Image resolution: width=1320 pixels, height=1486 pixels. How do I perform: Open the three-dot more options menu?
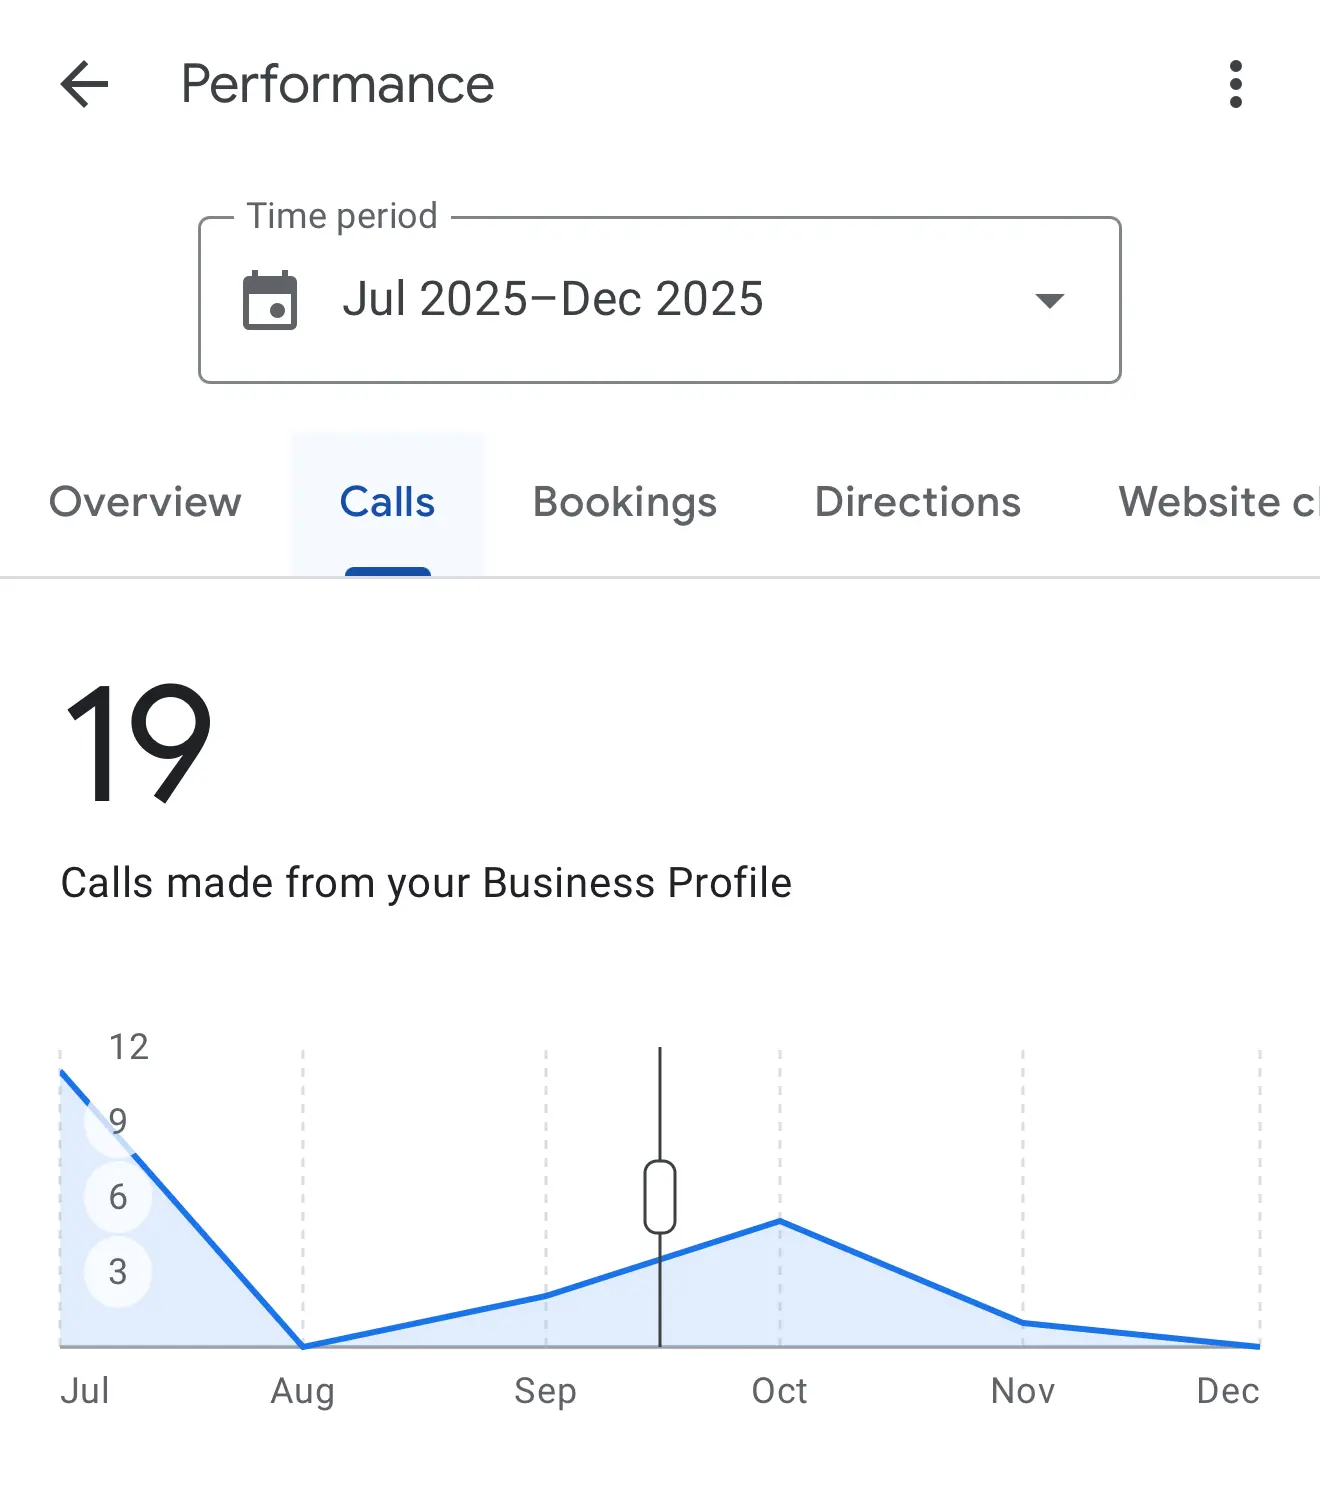tap(1236, 84)
